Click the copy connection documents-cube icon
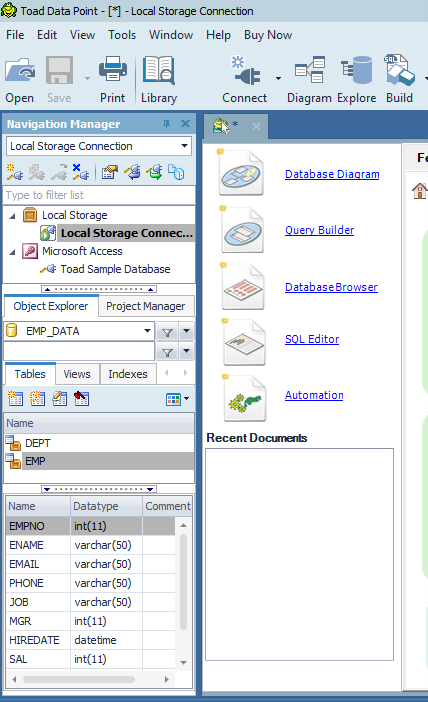The height and width of the screenshot is (702, 428). click(176, 172)
